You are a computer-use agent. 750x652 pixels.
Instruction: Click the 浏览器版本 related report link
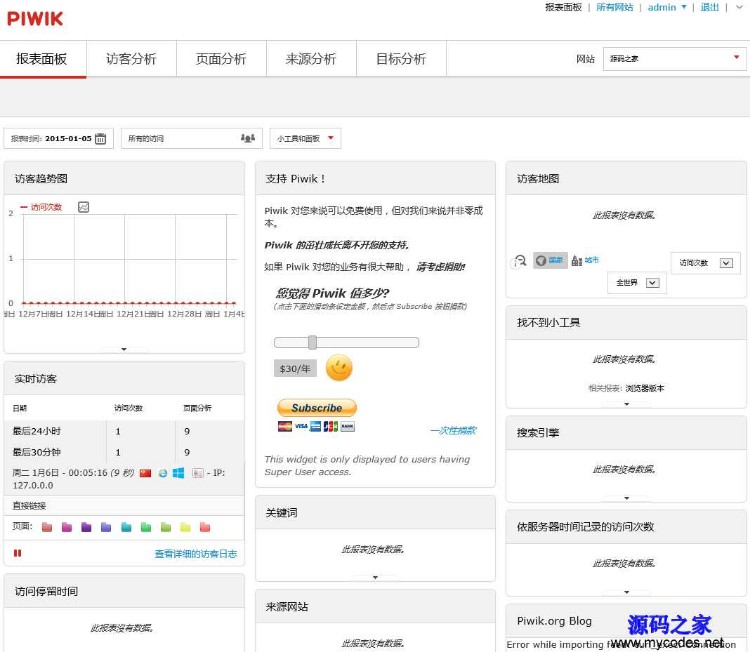point(644,388)
